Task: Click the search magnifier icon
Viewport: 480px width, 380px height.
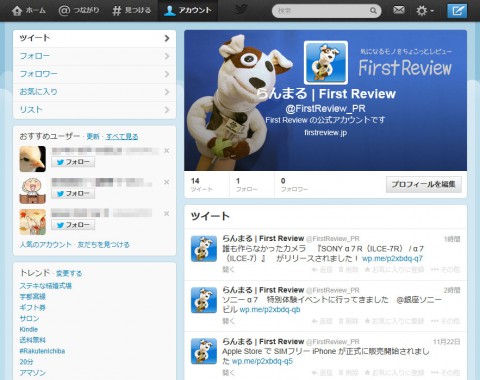Action: [x=373, y=11]
